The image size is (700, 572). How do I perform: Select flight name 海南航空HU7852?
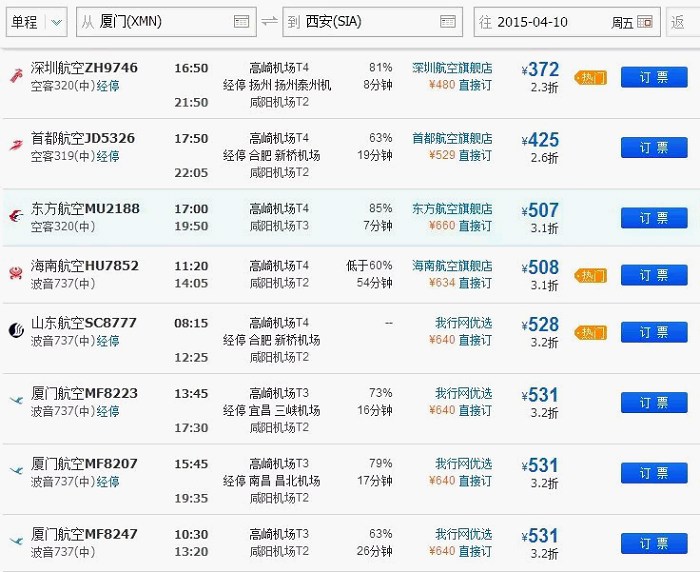coord(84,266)
